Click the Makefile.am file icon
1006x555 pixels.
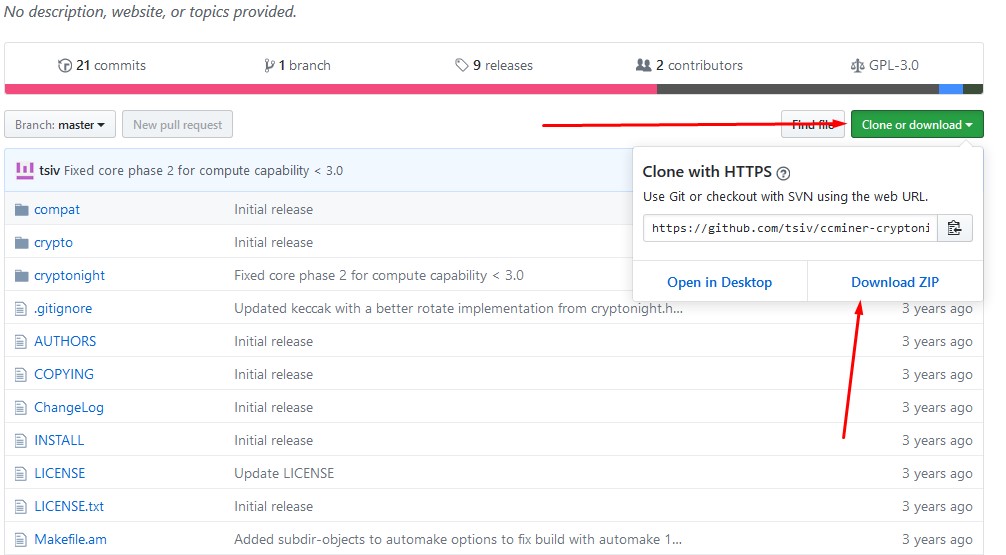pyautogui.click(x=21, y=540)
